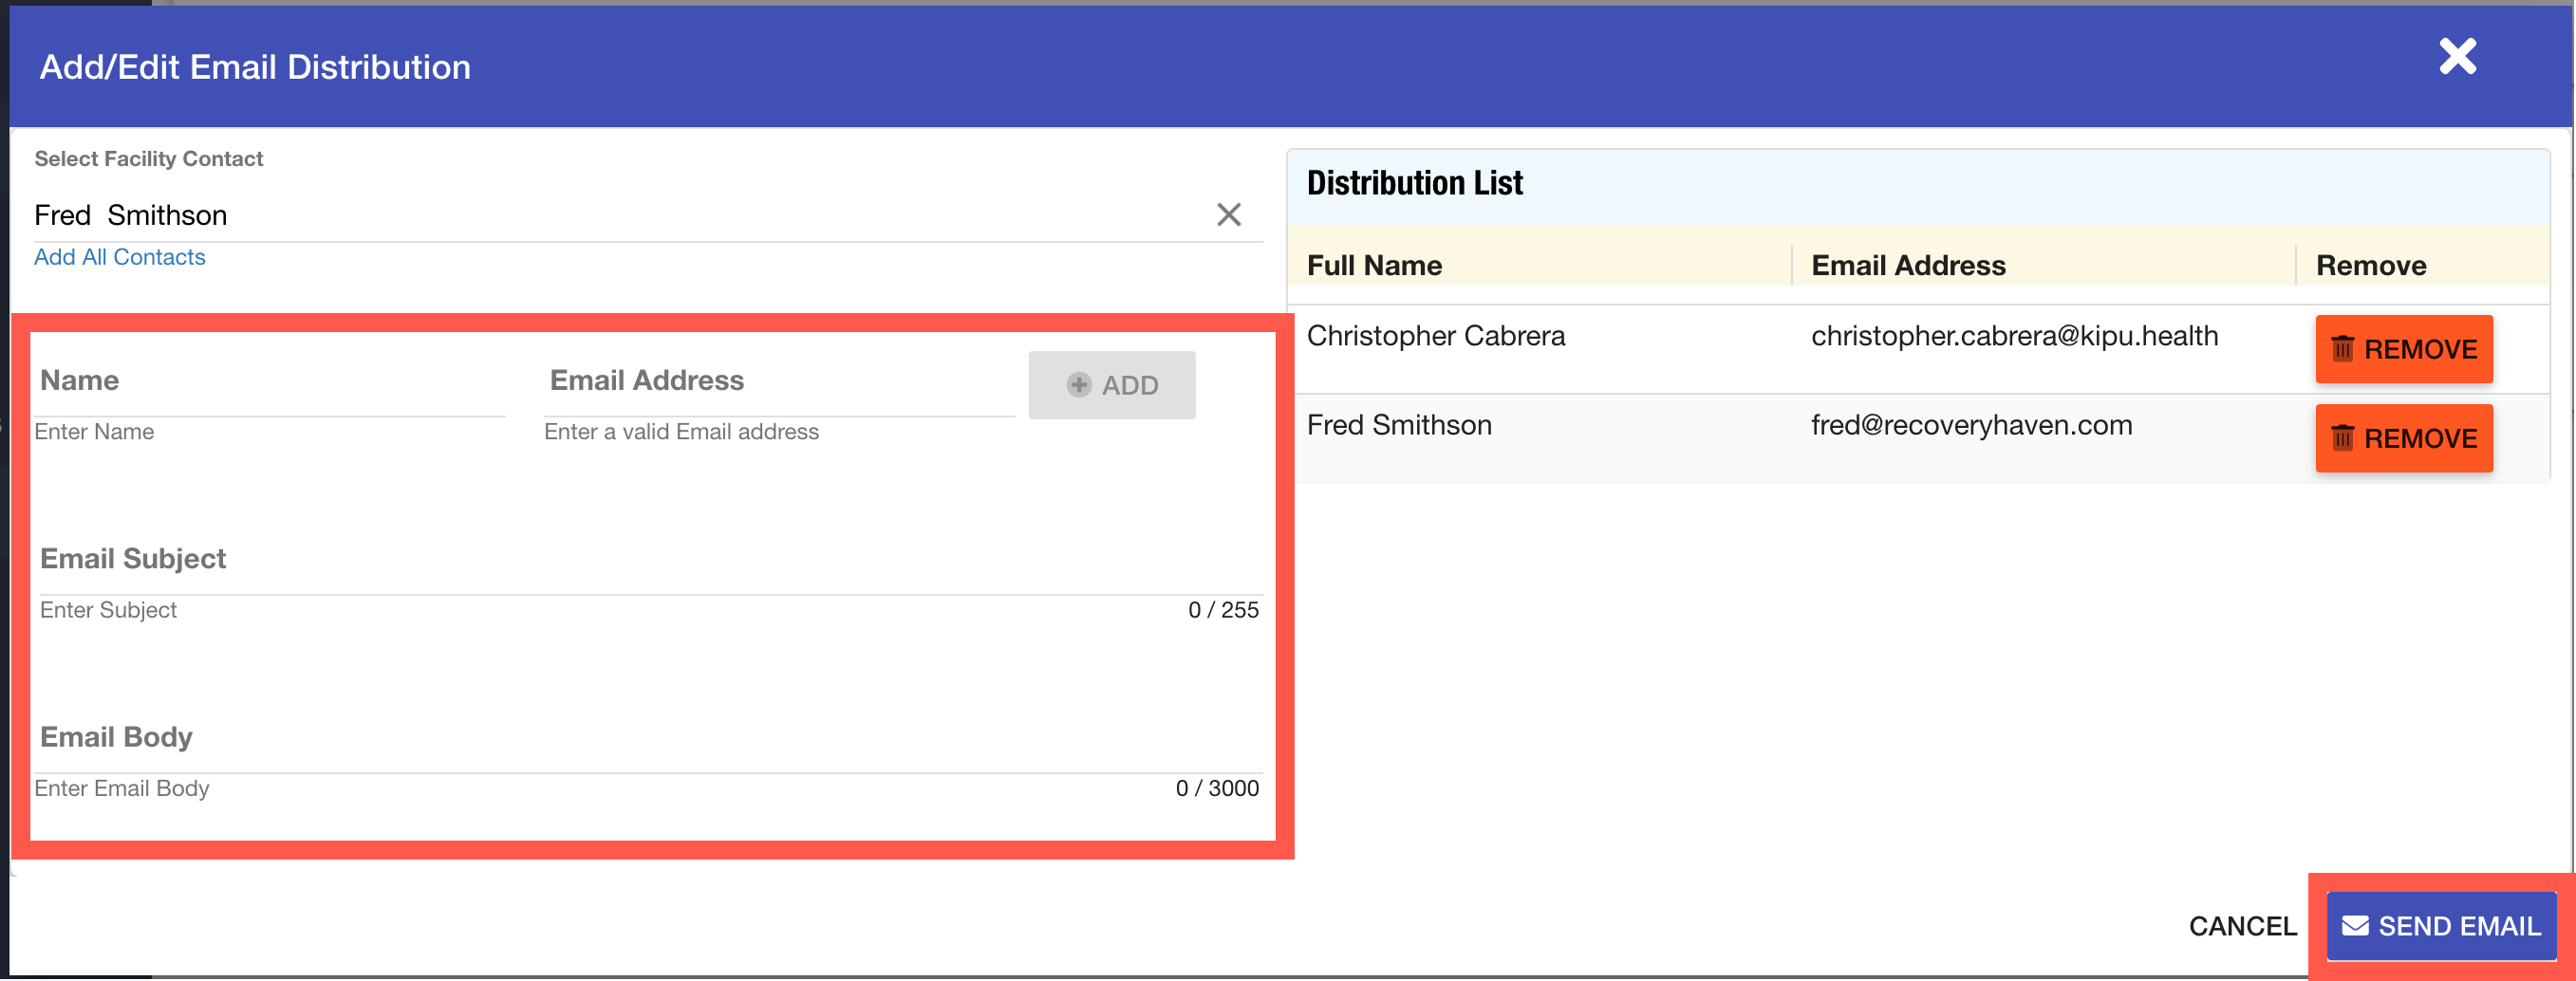Click the fred@recoveryhaven.com email cell

[x=1971, y=425]
